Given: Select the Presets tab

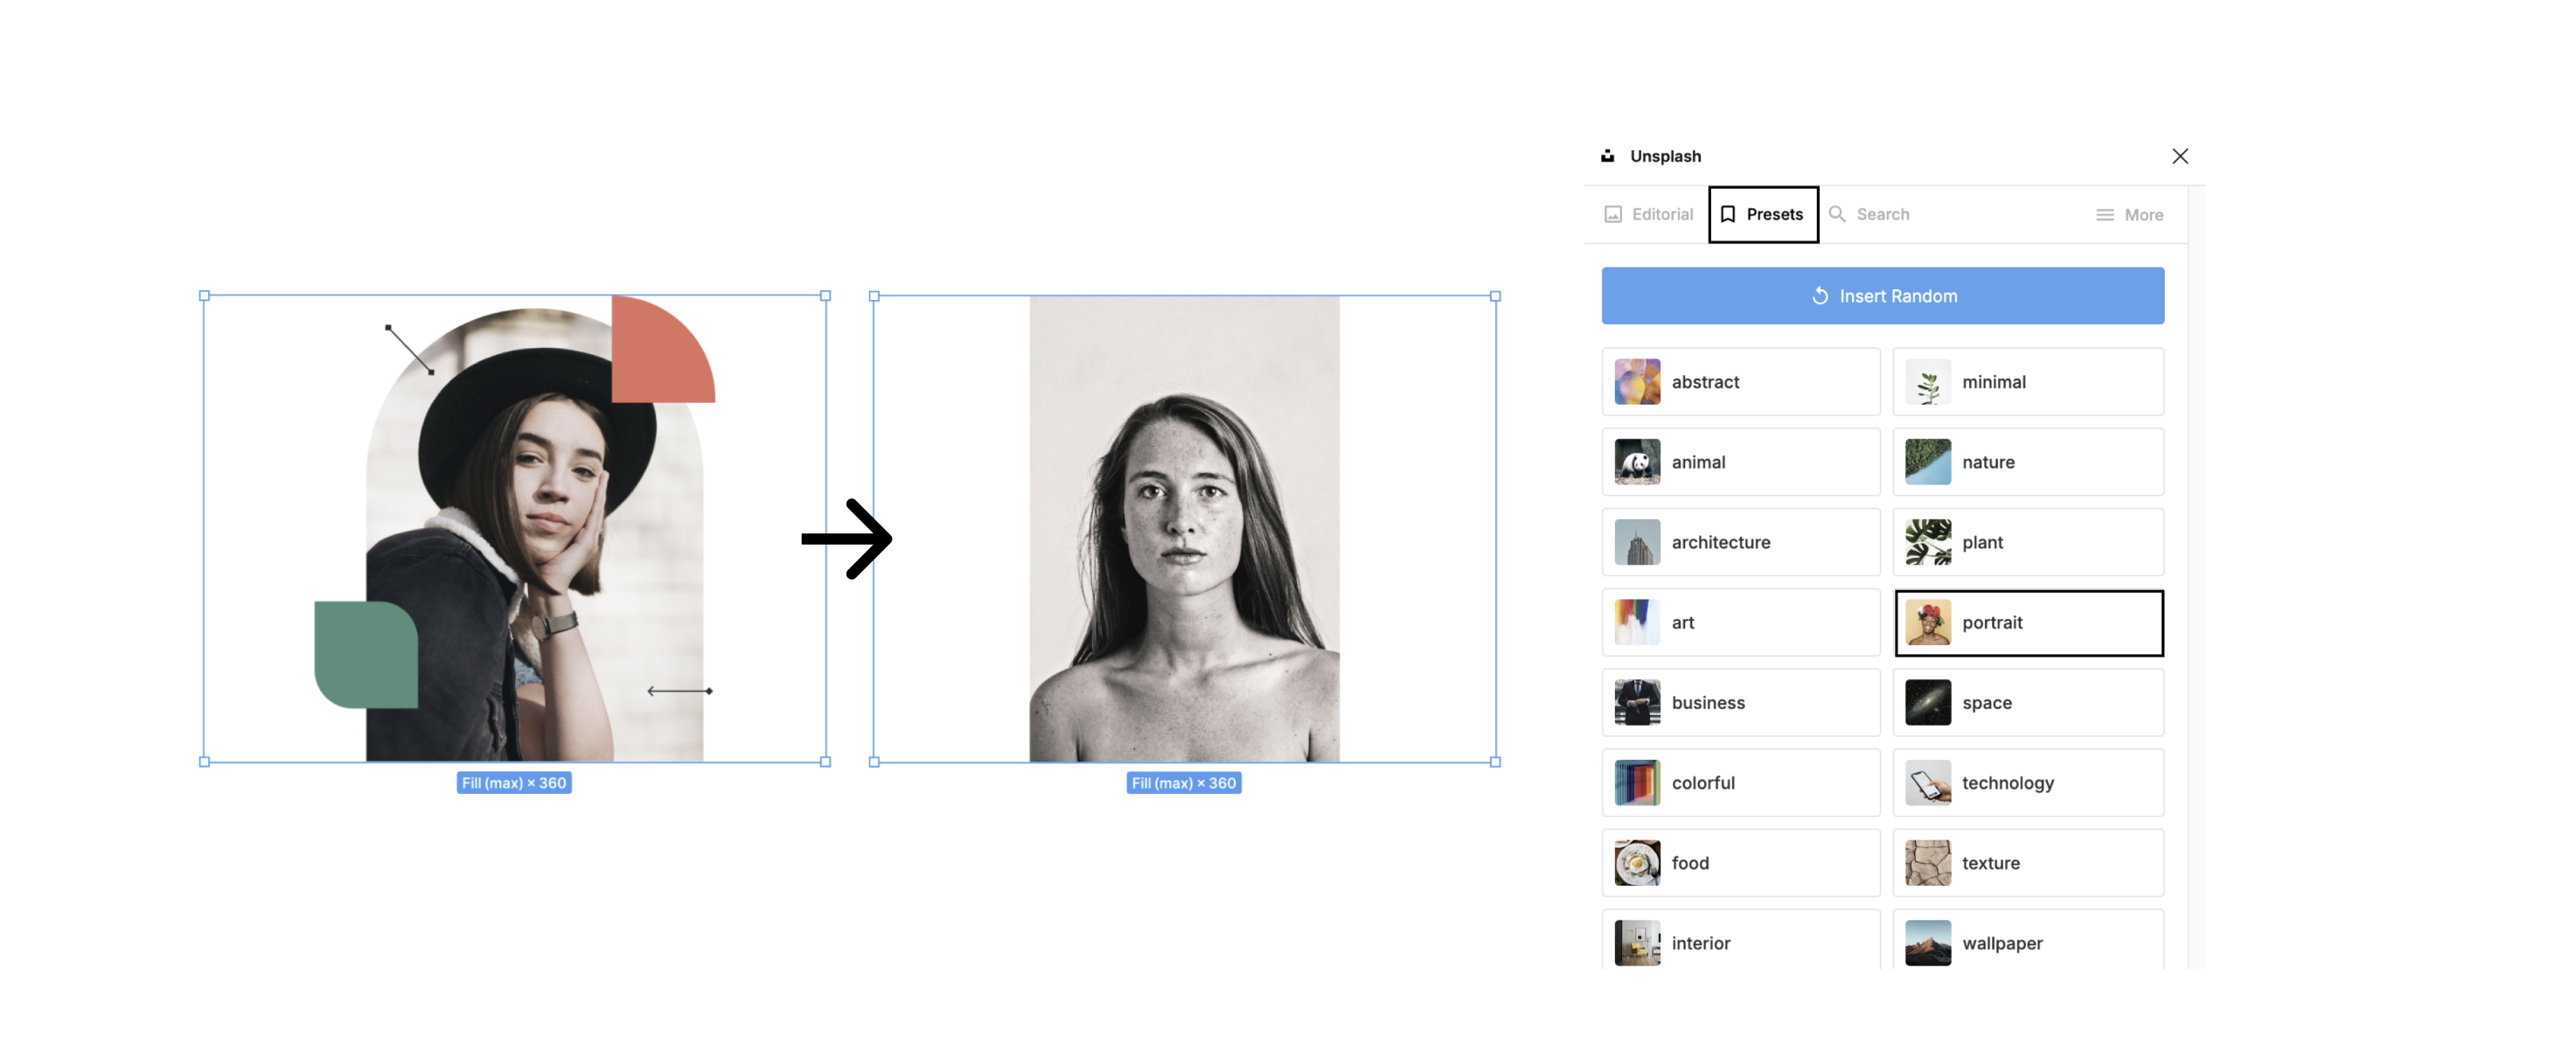Looking at the screenshot, I should click(1763, 214).
